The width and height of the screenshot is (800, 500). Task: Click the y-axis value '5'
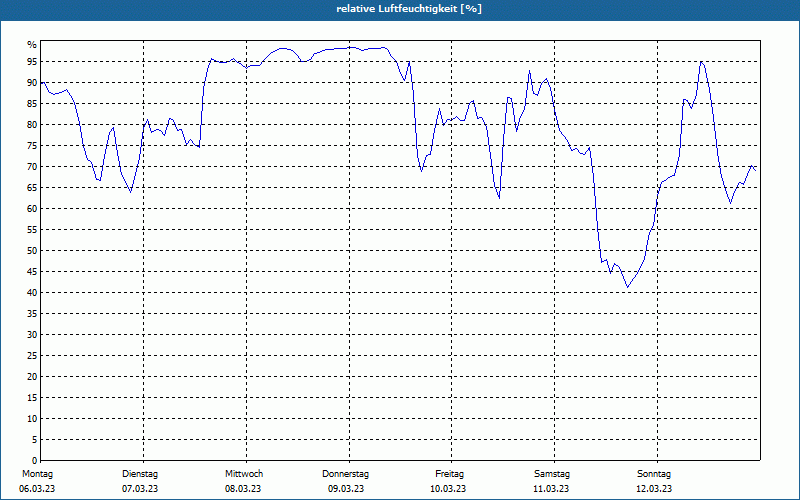(x=35, y=440)
